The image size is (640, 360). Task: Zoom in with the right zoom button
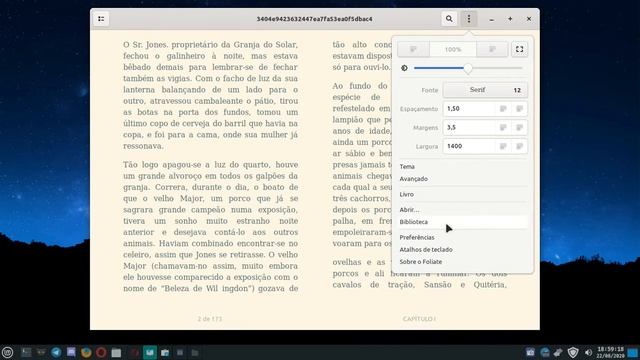point(492,49)
